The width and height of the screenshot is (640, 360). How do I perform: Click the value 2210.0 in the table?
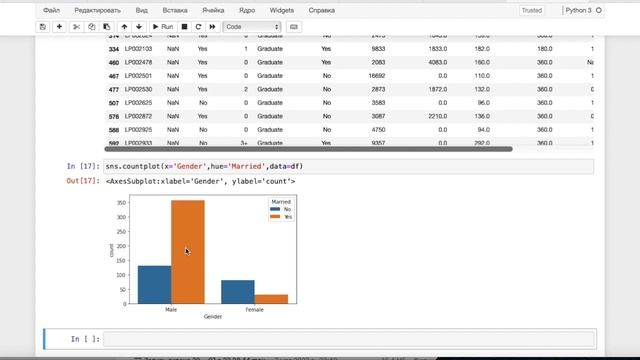coord(438,116)
